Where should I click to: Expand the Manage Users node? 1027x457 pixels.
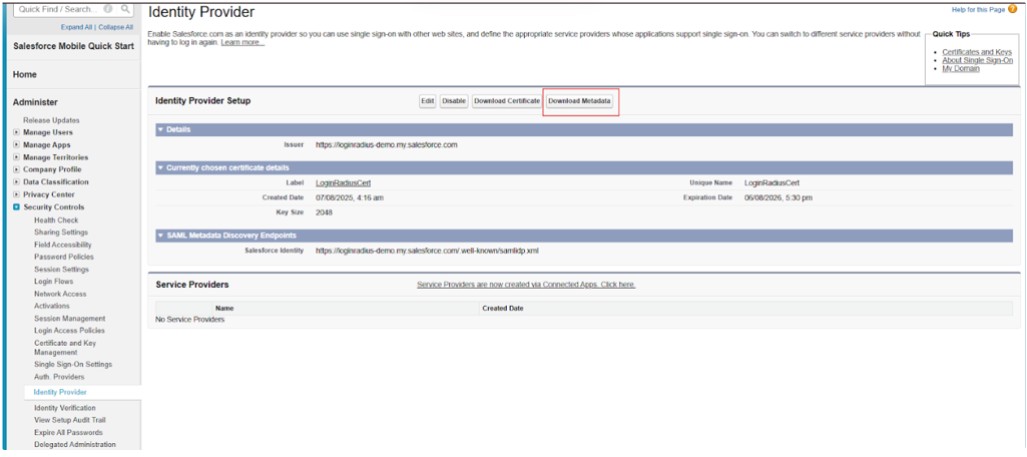tap(16, 132)
